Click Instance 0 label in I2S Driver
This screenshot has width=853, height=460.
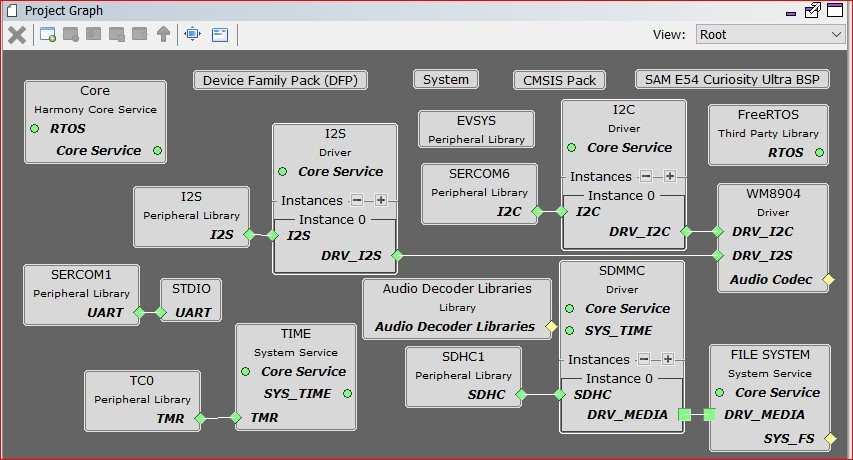click(332, 220)
